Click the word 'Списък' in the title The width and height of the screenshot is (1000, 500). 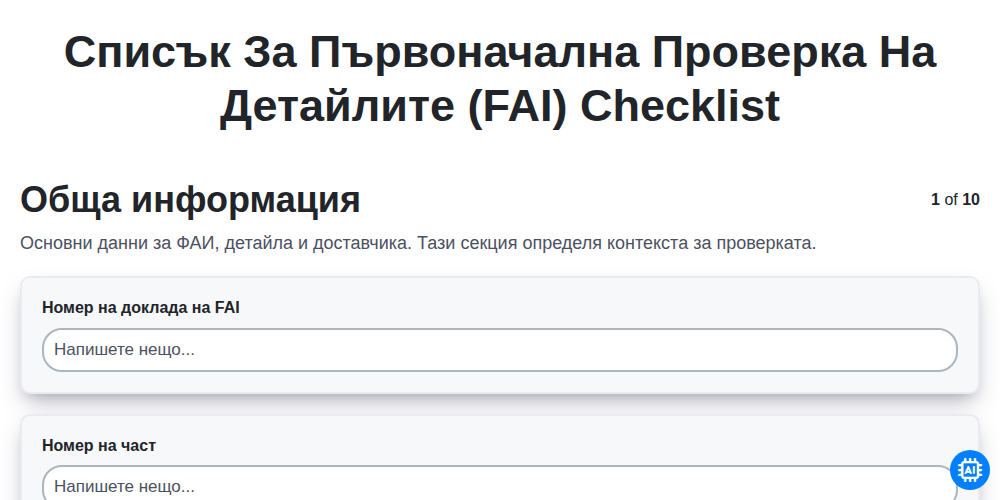(x=148, y=52)
